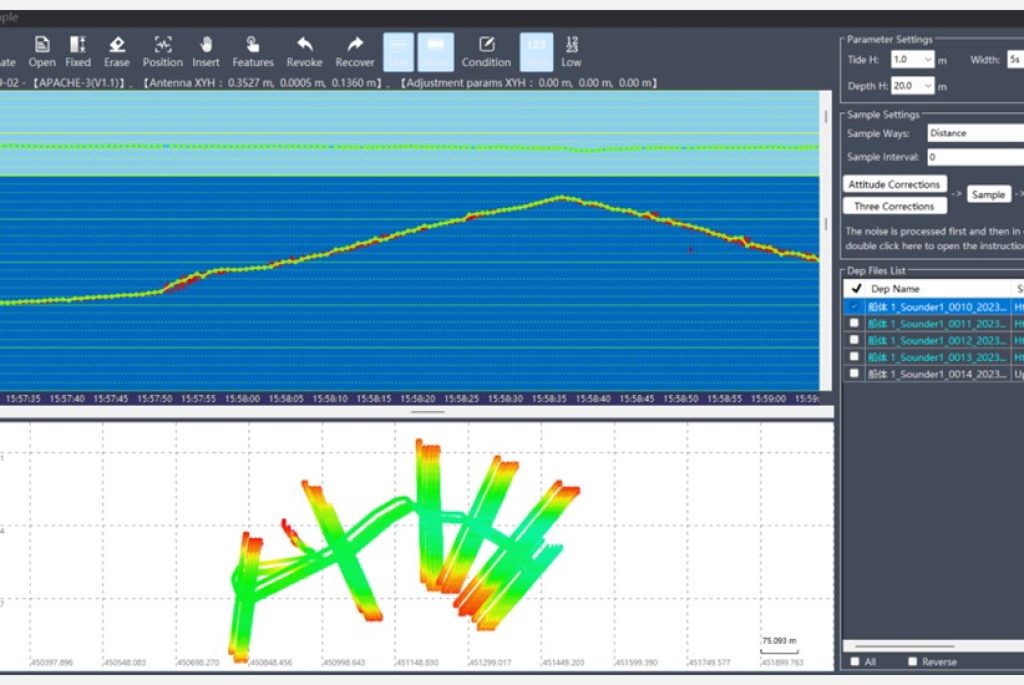Screen dimensions: 1024x685
Task: Enable the Sounder1_0014 file checkbox
Action: (x=853, y=374)
